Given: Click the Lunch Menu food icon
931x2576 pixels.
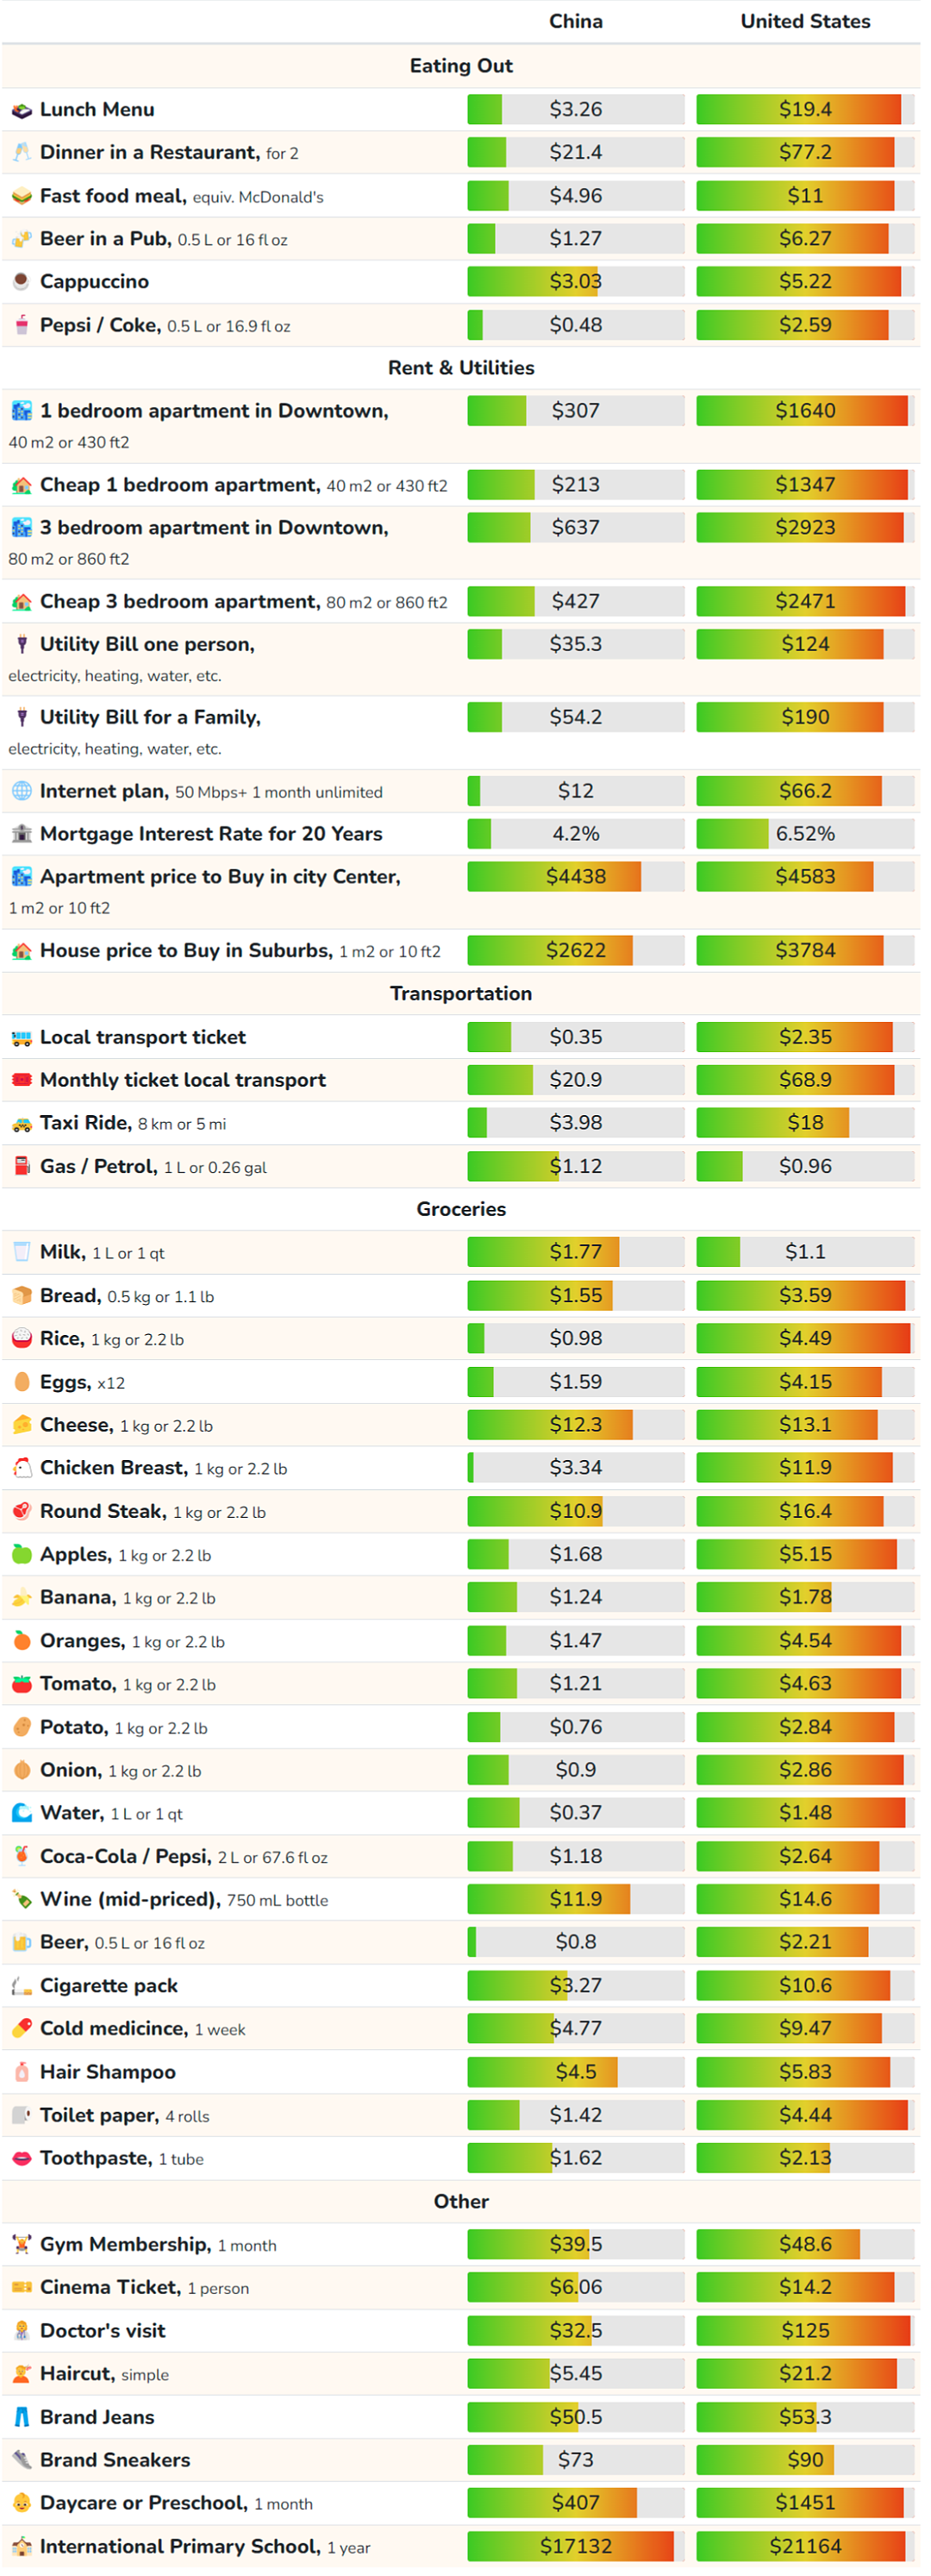Looking at the screenshot, I should tap(21, 110).
